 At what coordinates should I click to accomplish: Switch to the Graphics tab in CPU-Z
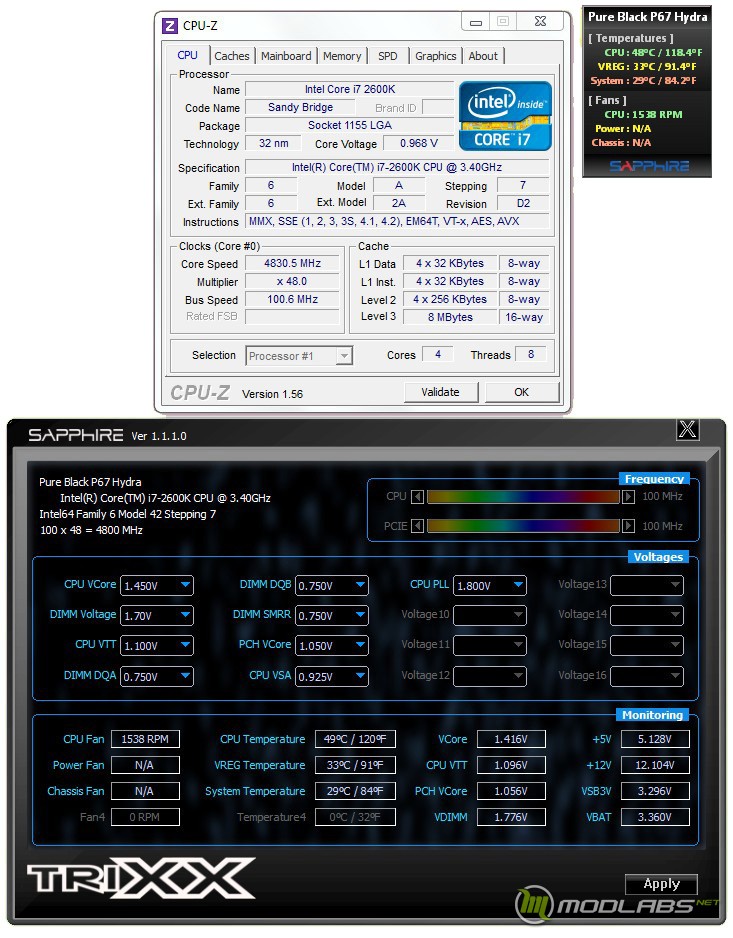pyautogui.click(x=436, y=56)
